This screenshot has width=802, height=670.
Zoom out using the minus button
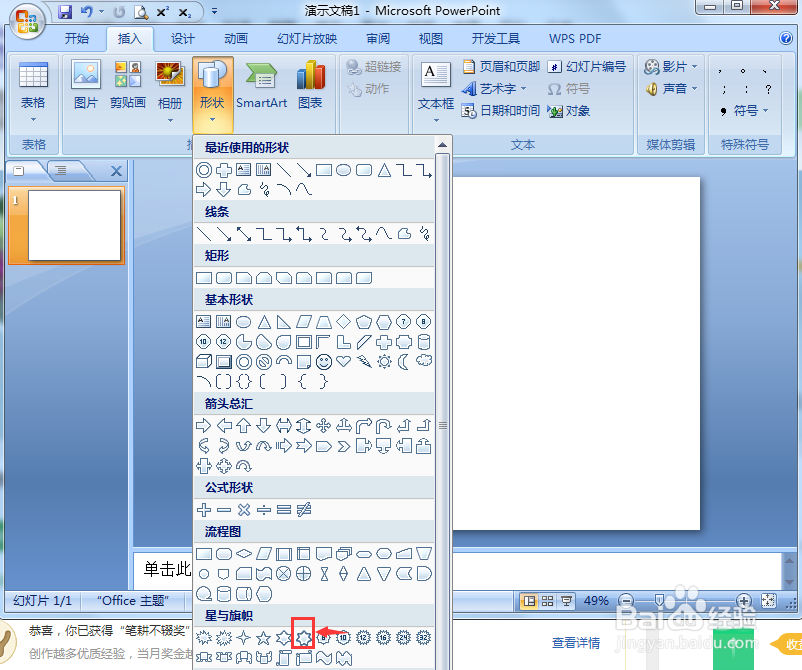626,600
